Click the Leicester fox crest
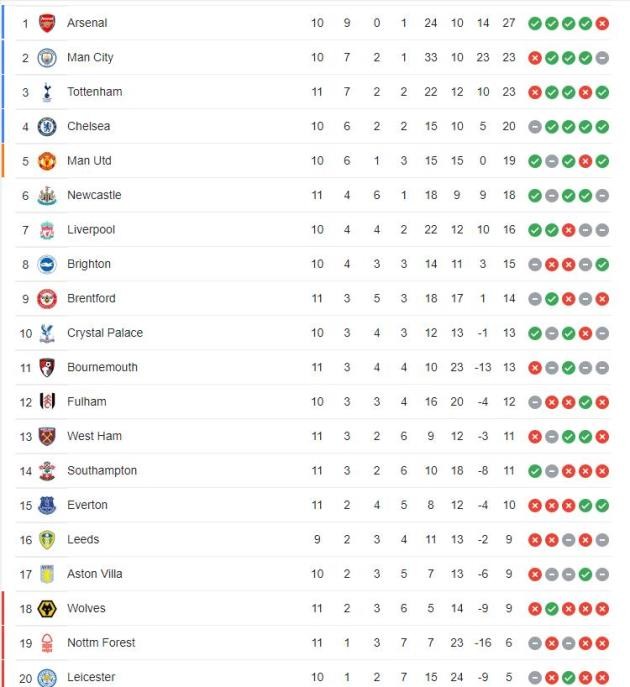 [x=47, y=677]
